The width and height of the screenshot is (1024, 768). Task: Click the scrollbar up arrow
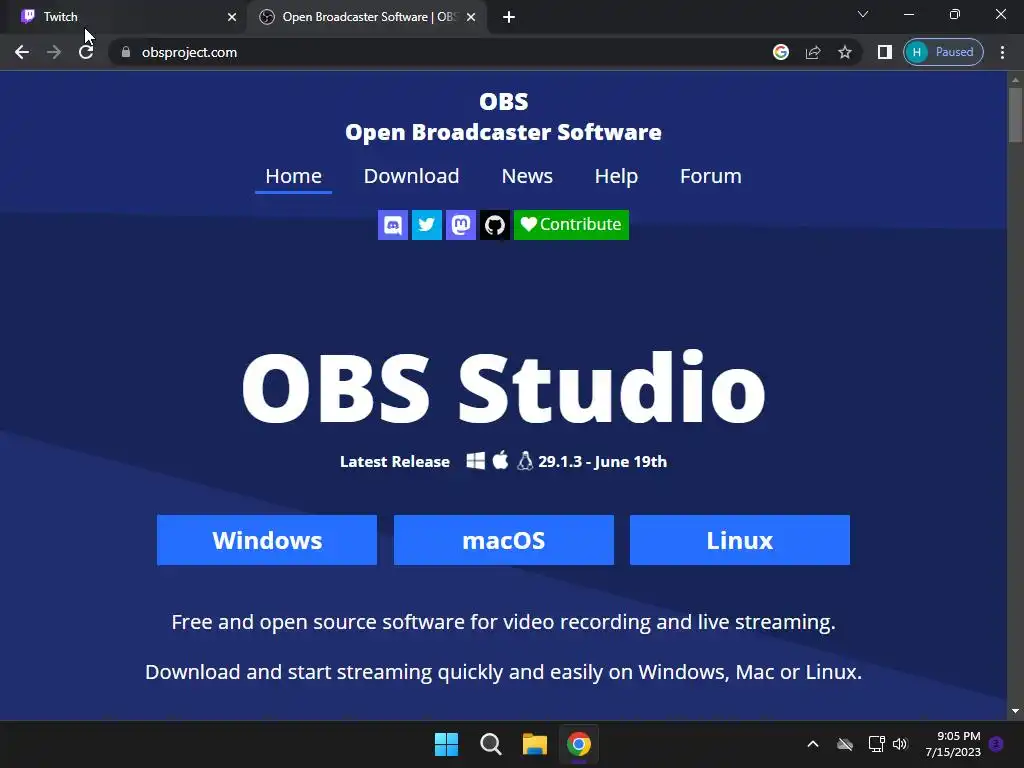[1015, 80]
